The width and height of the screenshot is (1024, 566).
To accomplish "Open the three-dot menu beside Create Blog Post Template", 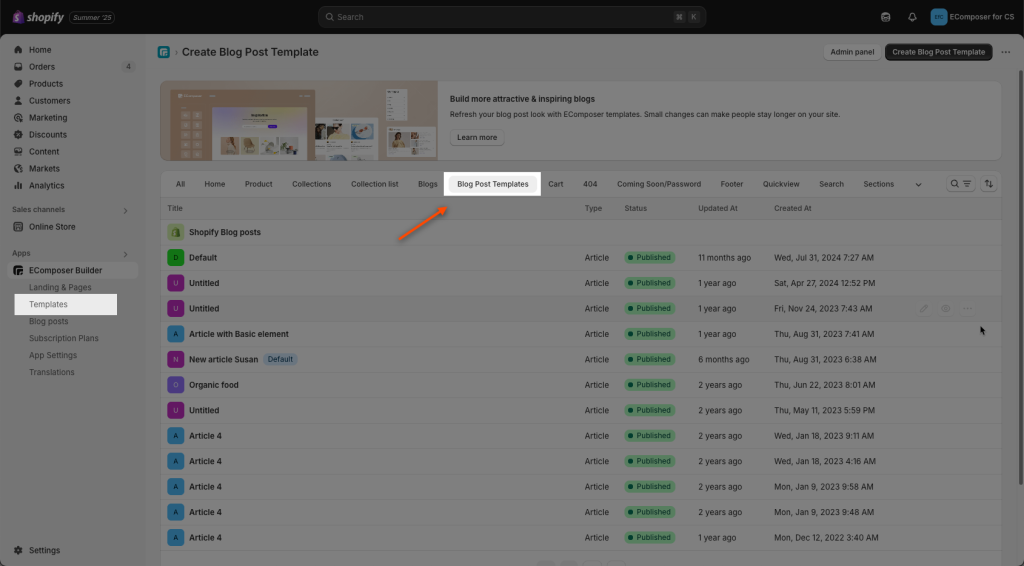I will point(1006,52).
